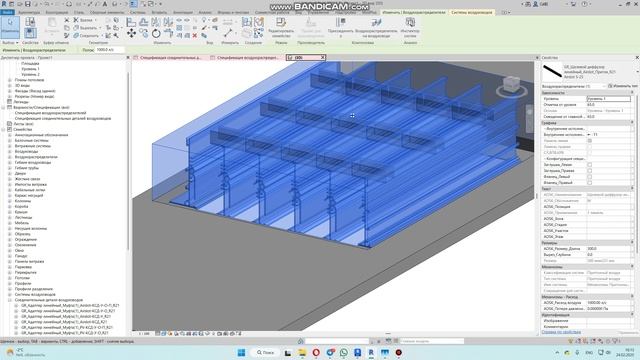Viewport: 640px width, 360px height.
Task: Select Спецификация воздухораспределителей in browser tree
Action: 50,113
